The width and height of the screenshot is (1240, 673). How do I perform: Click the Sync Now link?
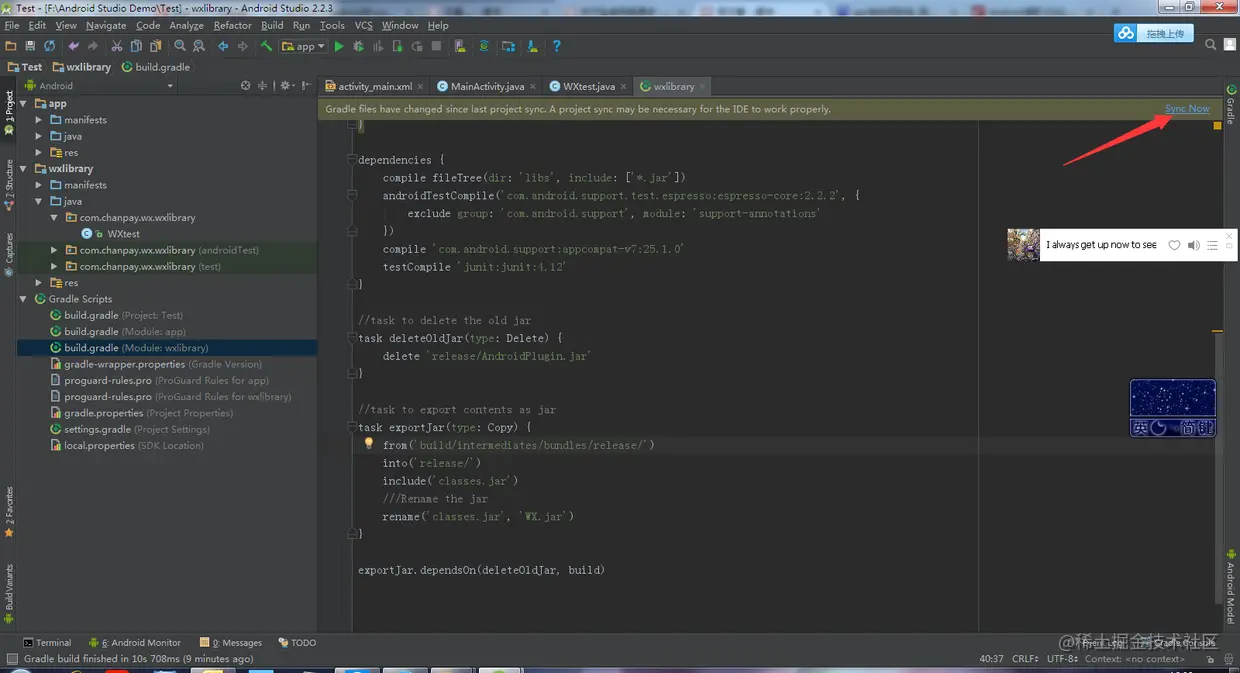tap(1187, 109)
